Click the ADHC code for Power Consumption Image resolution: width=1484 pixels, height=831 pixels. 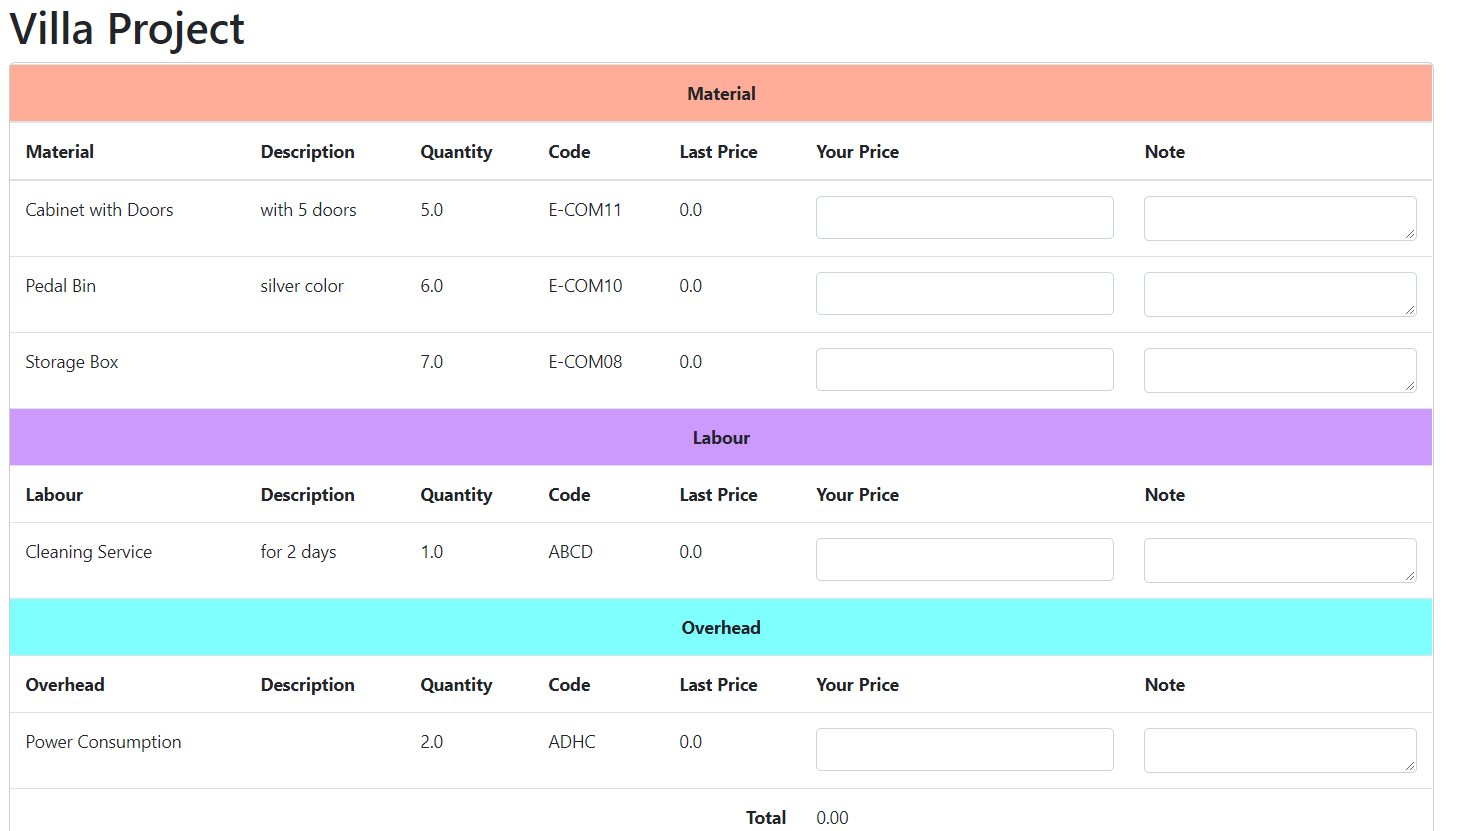[572, 742]
